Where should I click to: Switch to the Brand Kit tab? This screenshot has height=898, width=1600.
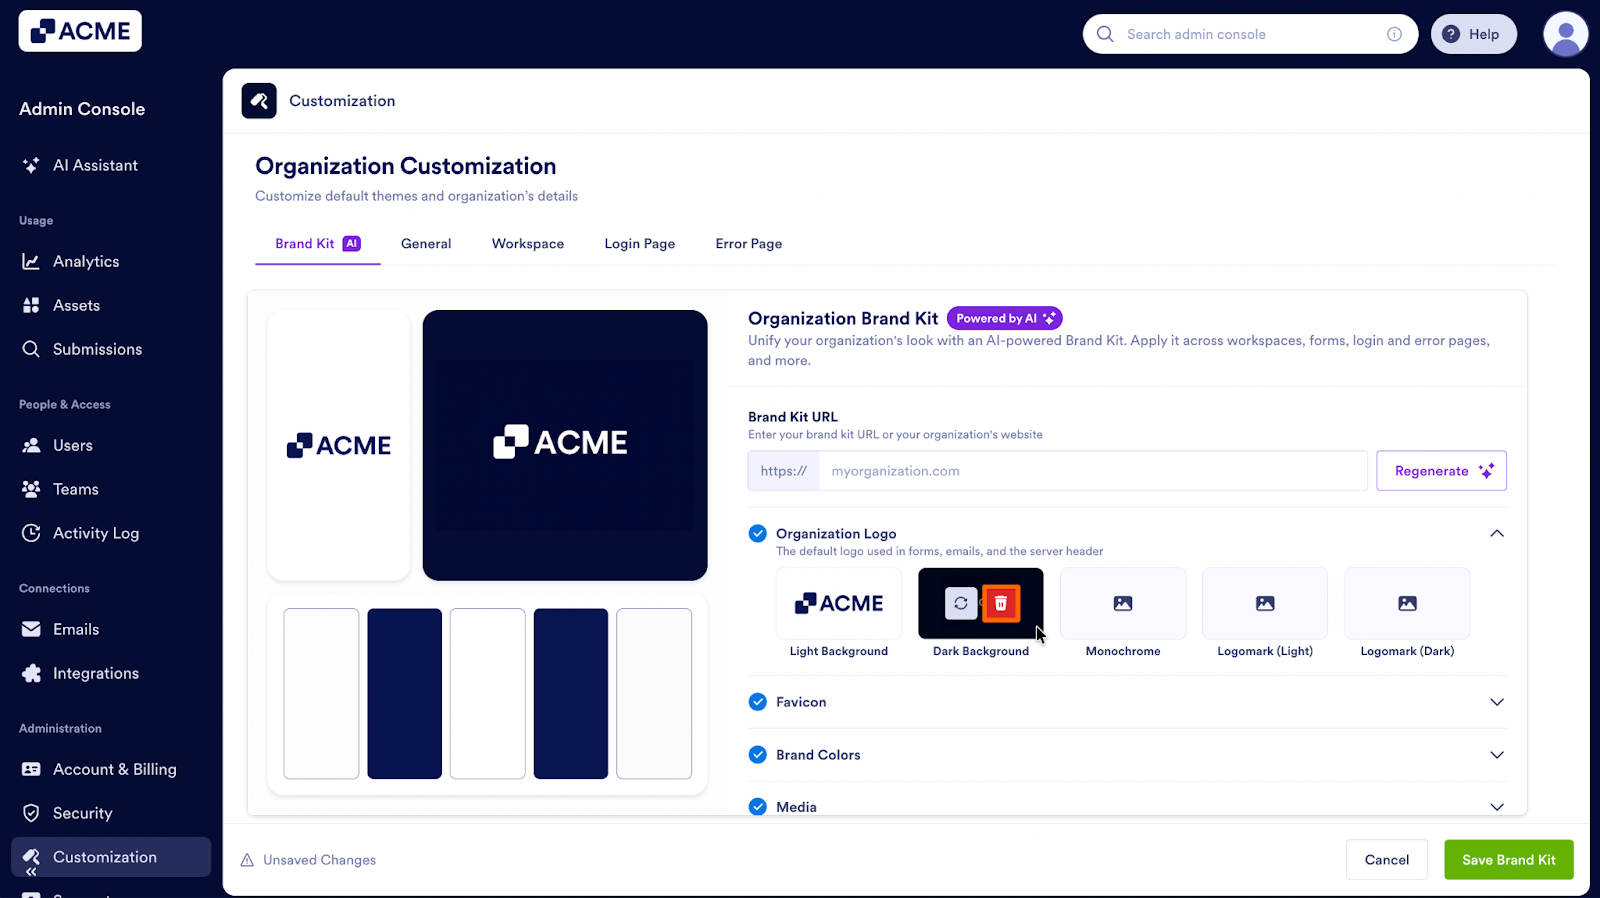click(x=317, y=244)
